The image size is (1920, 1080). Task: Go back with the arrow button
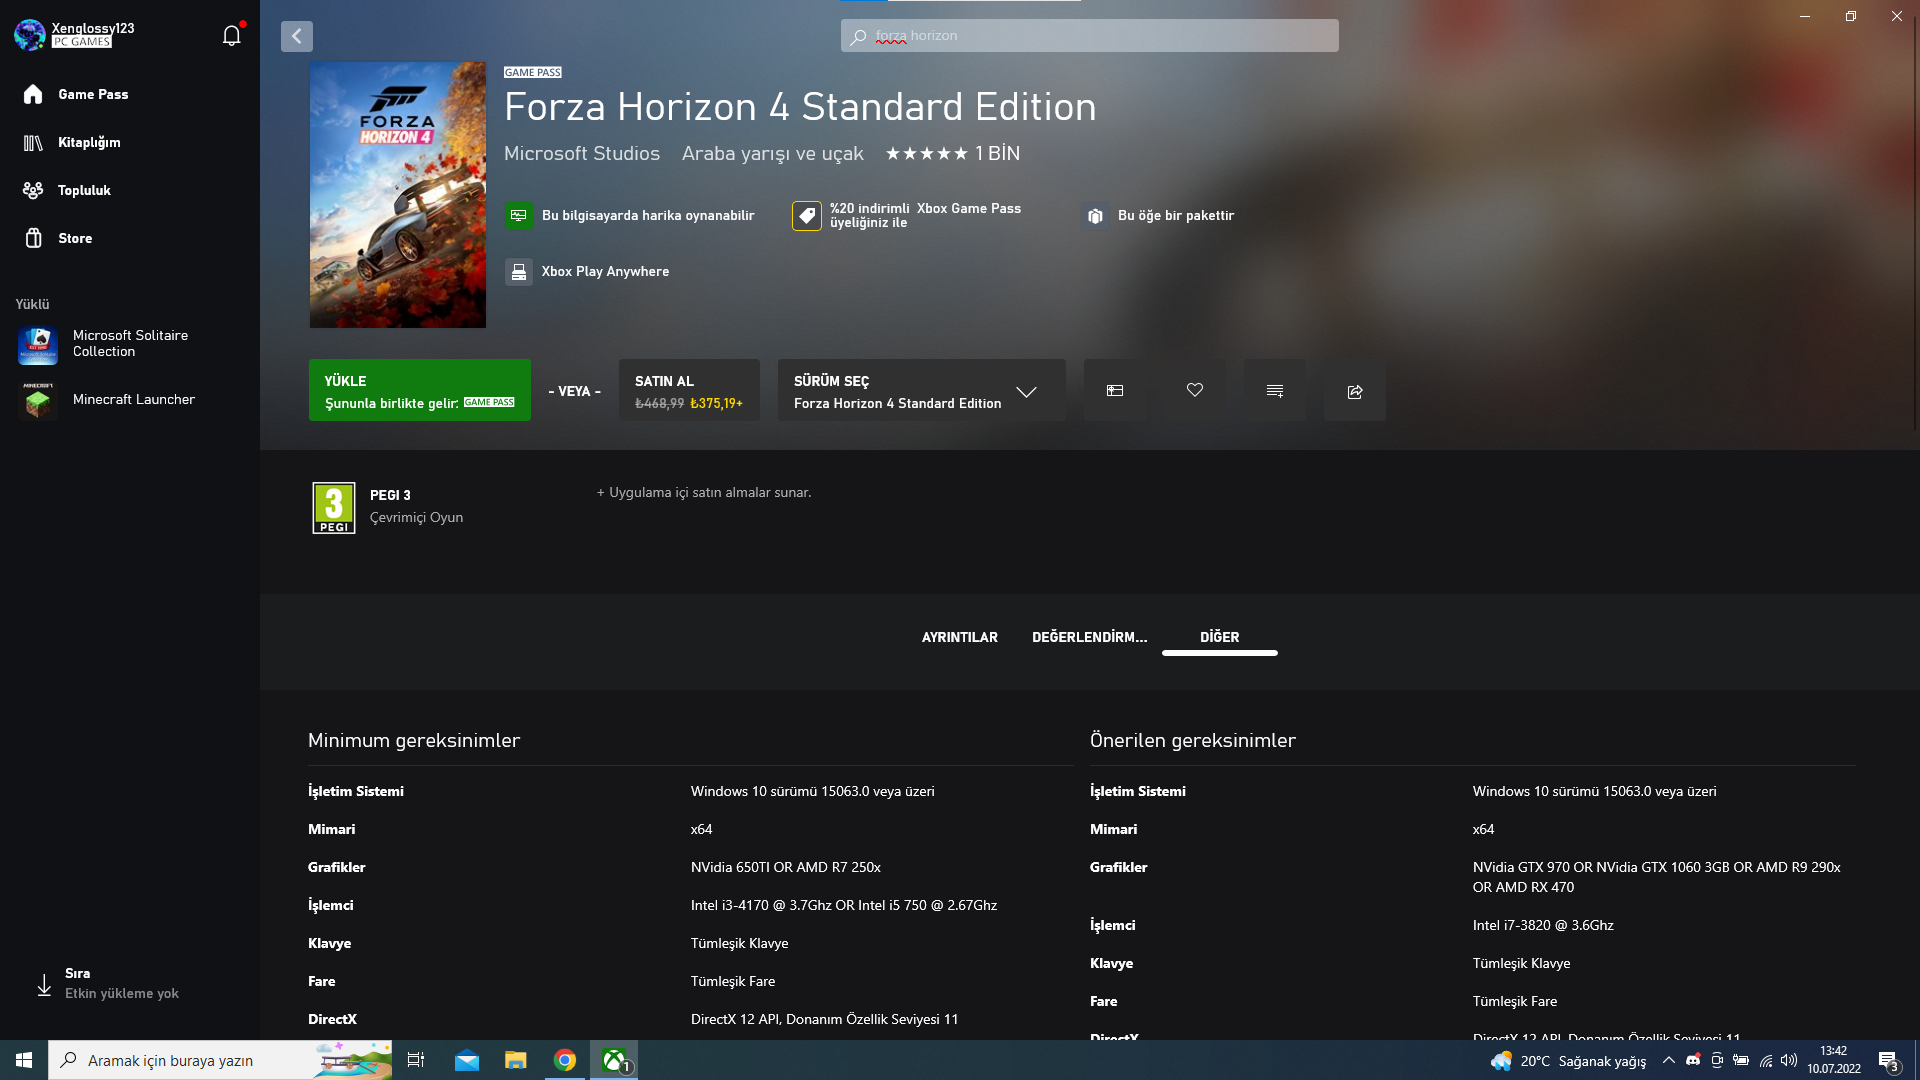[297, 36]
